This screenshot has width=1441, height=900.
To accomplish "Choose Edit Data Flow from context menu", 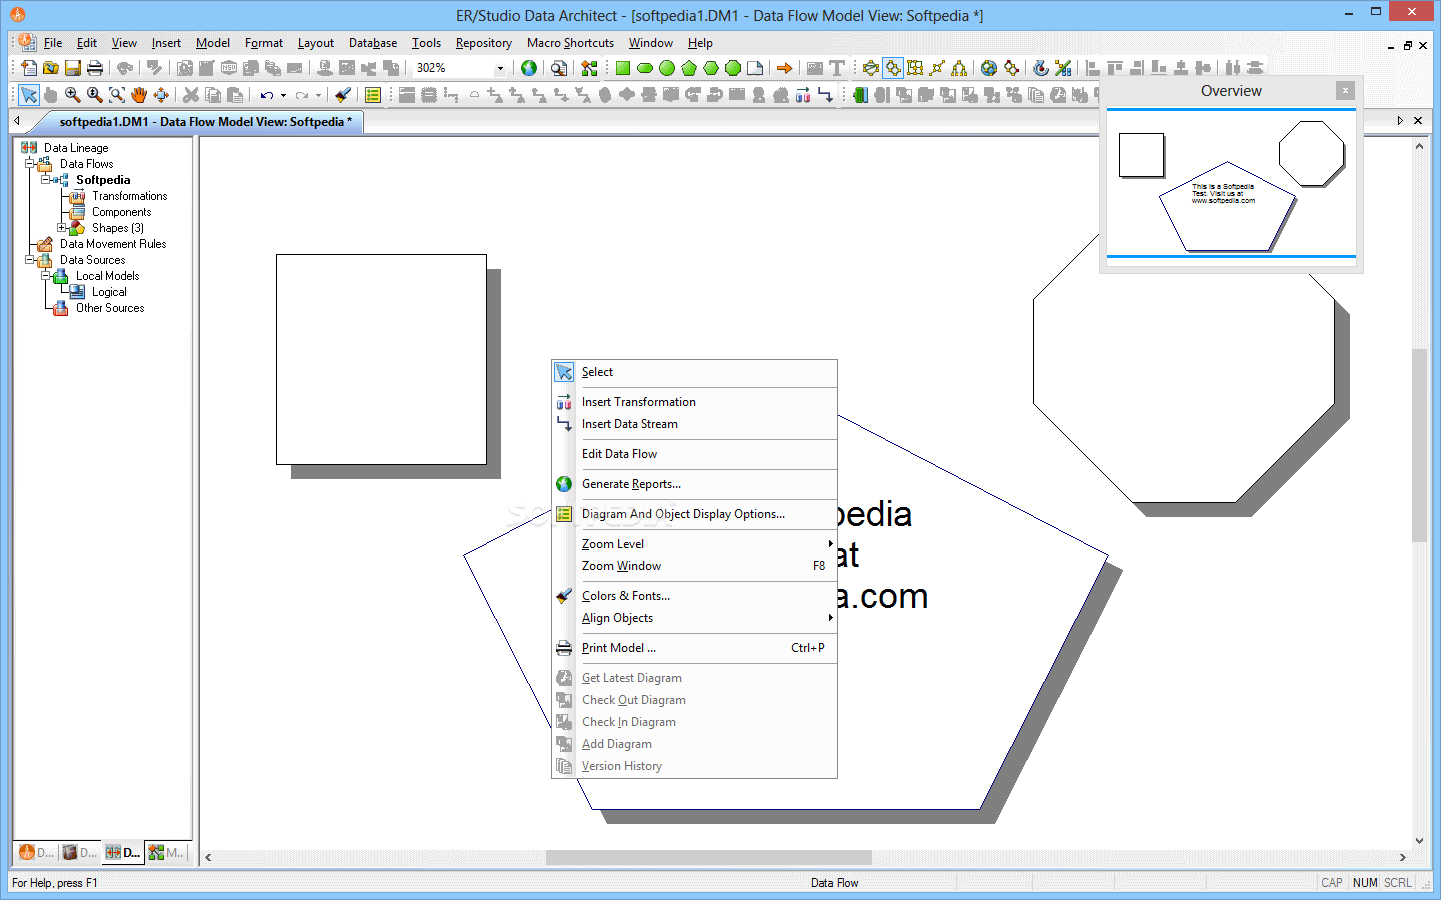I will point(695,454).
